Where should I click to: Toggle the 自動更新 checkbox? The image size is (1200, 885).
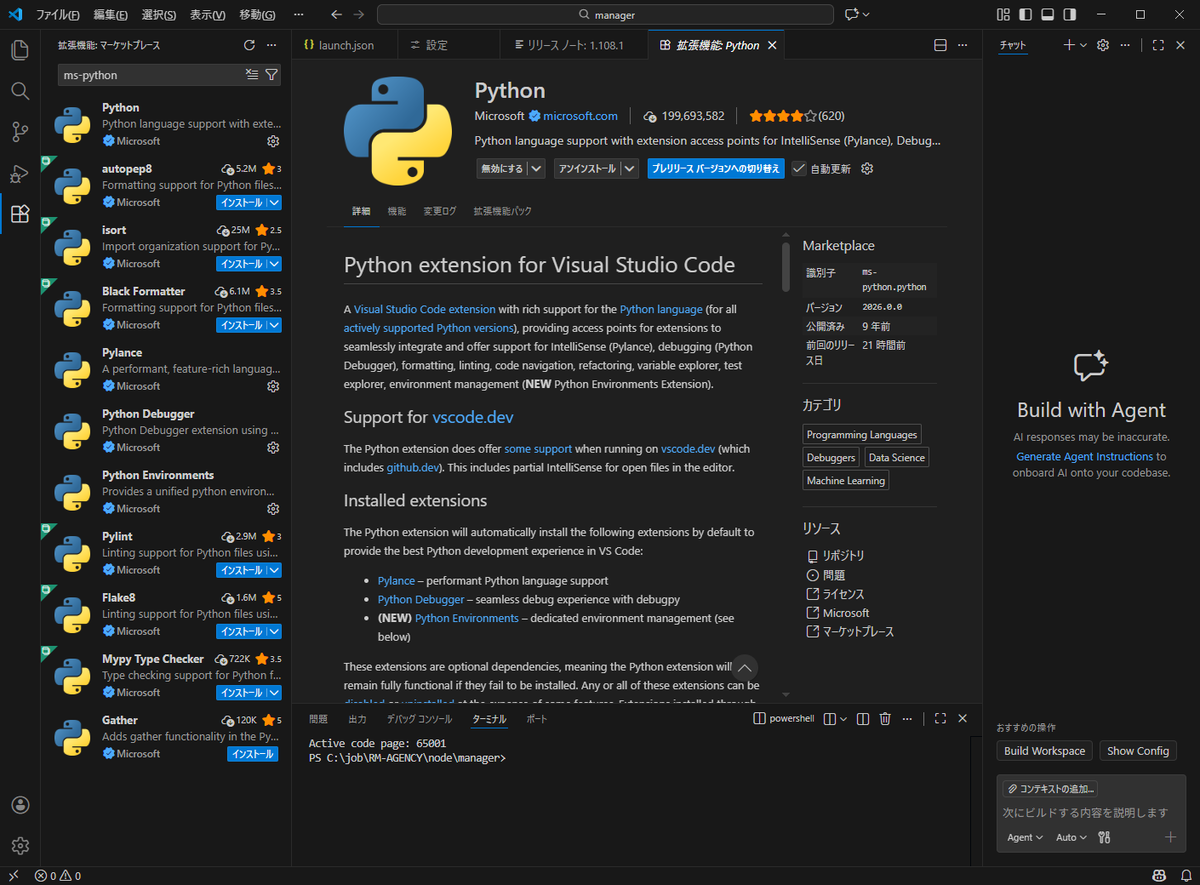(x=799, y=168)
